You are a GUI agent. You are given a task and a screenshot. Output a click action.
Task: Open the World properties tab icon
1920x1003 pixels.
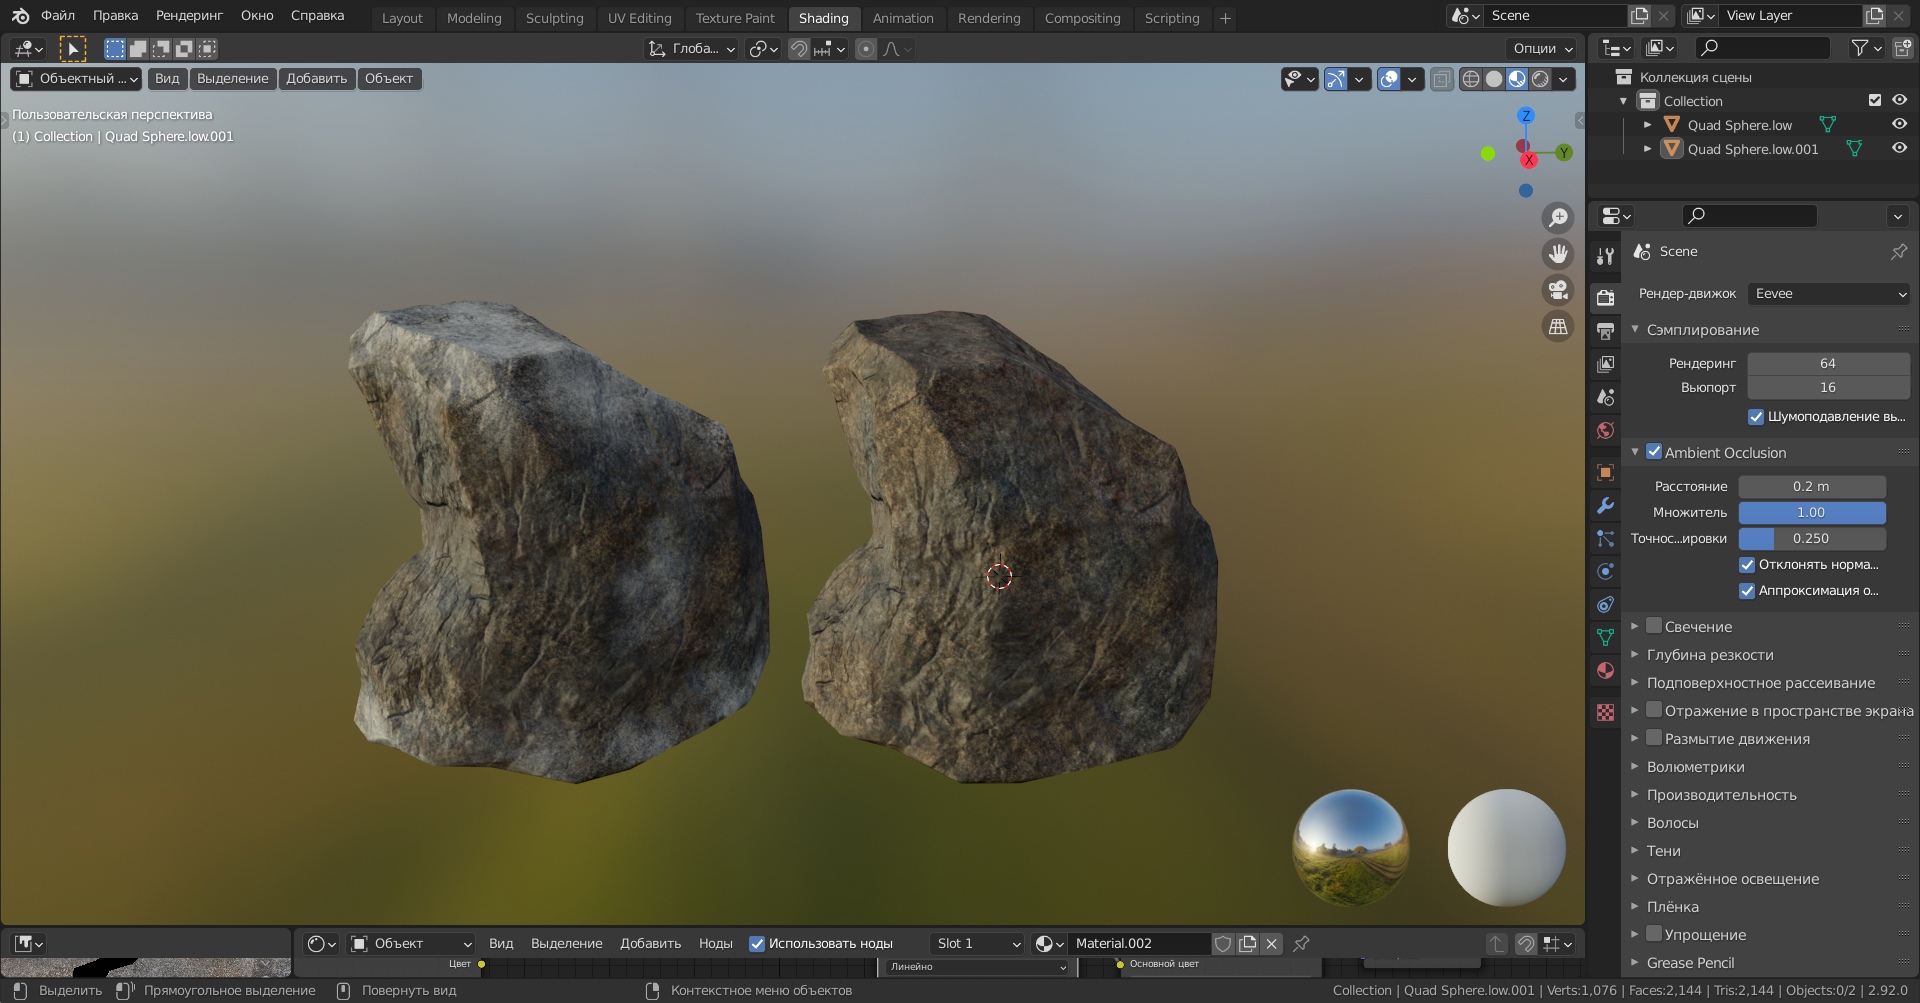coord(1605,430)
